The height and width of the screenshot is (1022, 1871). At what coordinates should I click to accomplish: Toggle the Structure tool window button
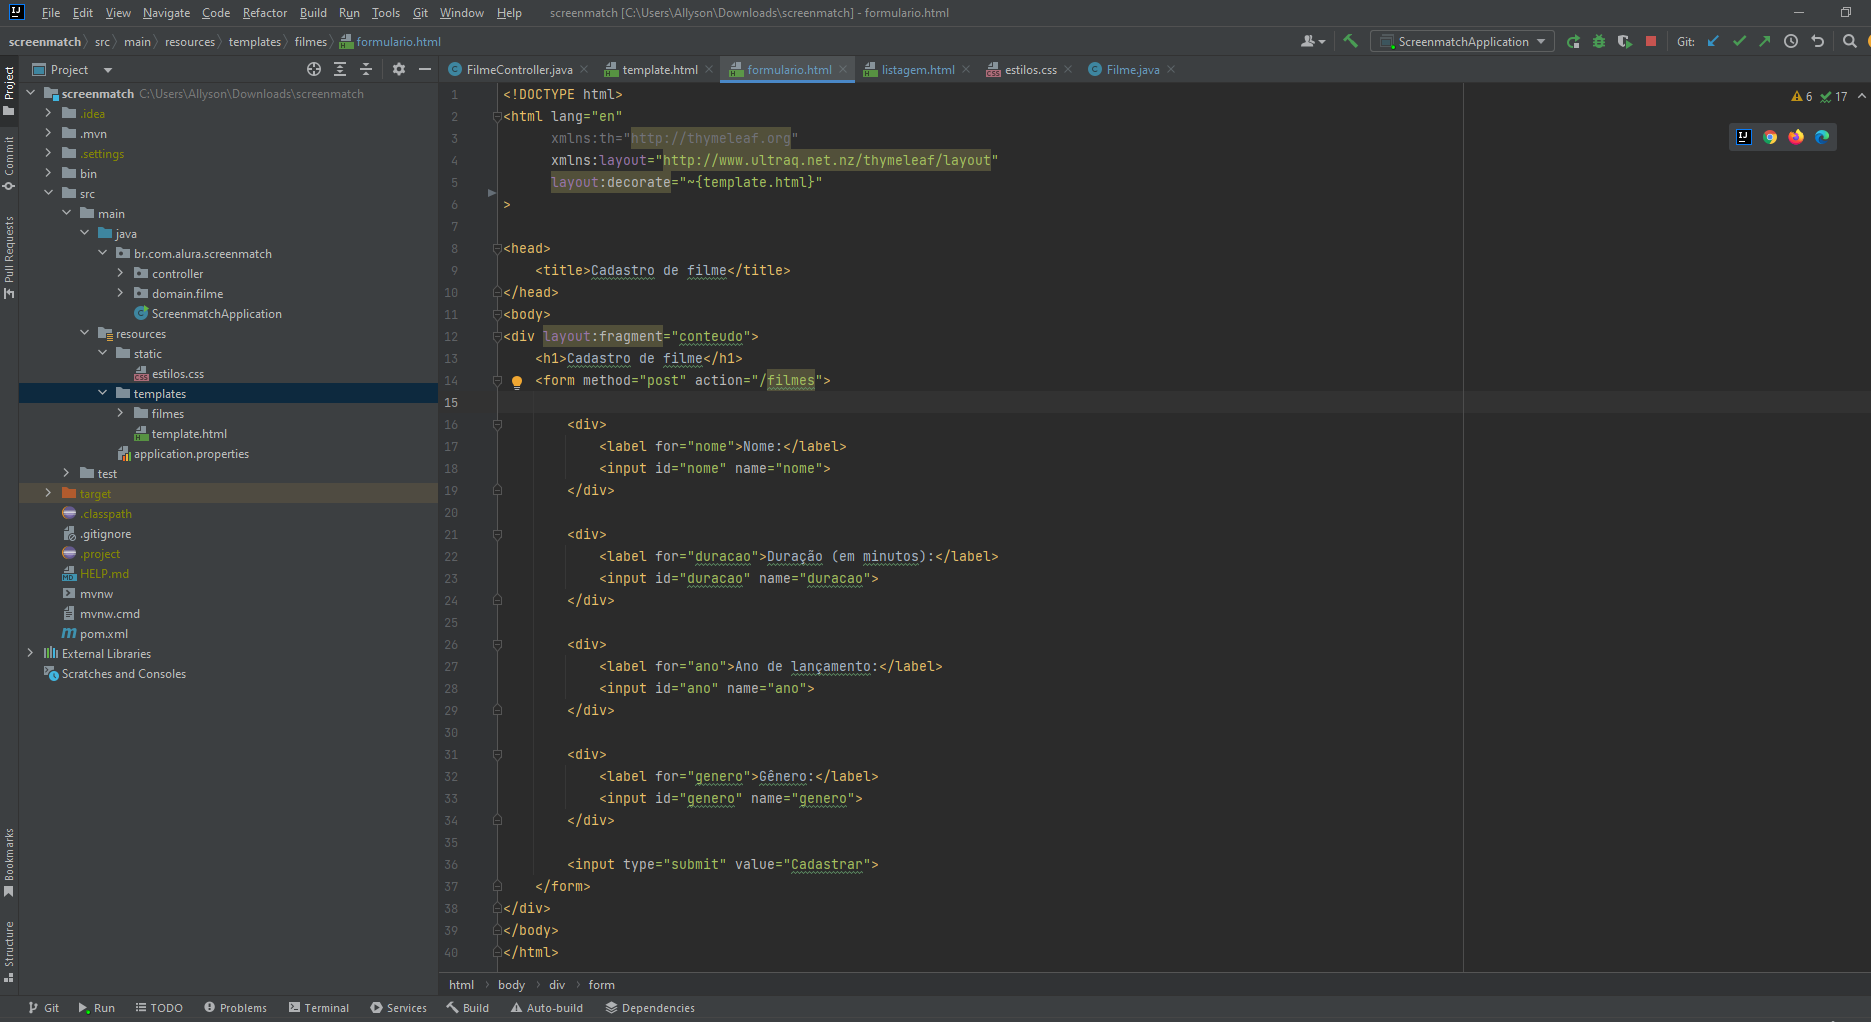click(x=9, y=951)
